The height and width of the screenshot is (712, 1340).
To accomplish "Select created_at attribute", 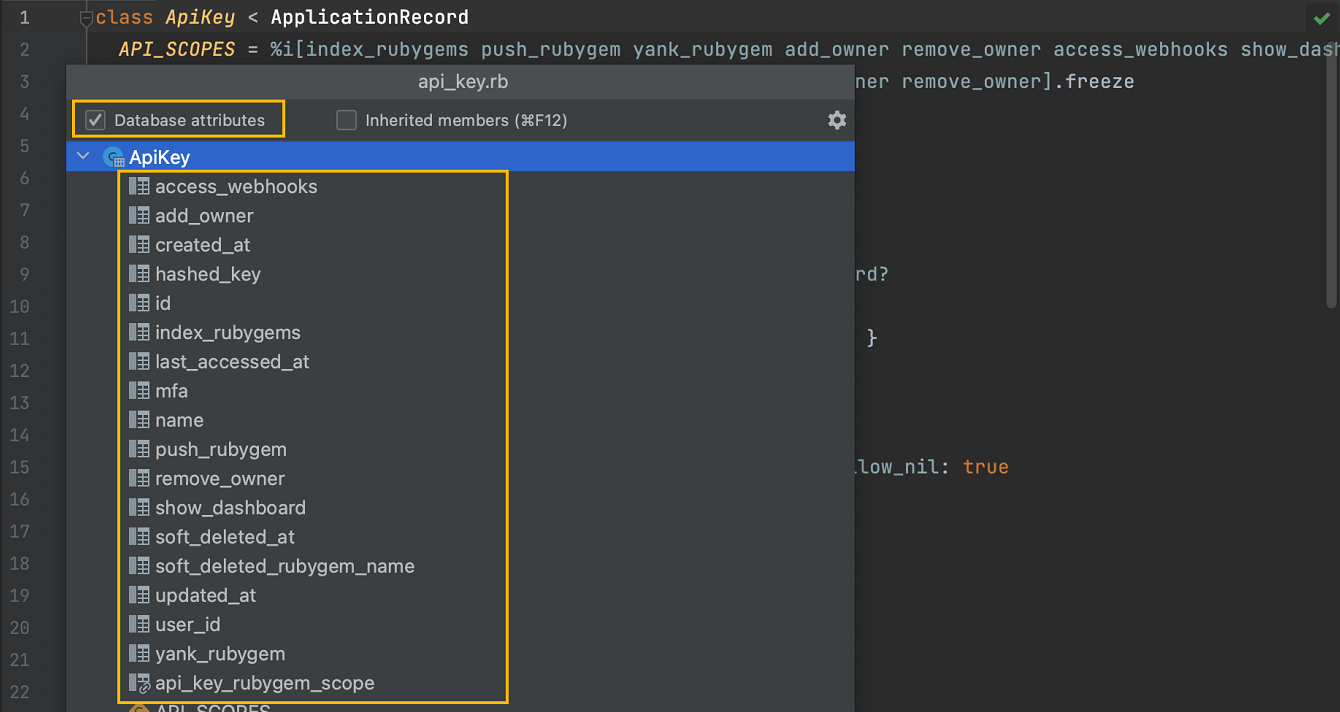I will click(x=203, y=244).
